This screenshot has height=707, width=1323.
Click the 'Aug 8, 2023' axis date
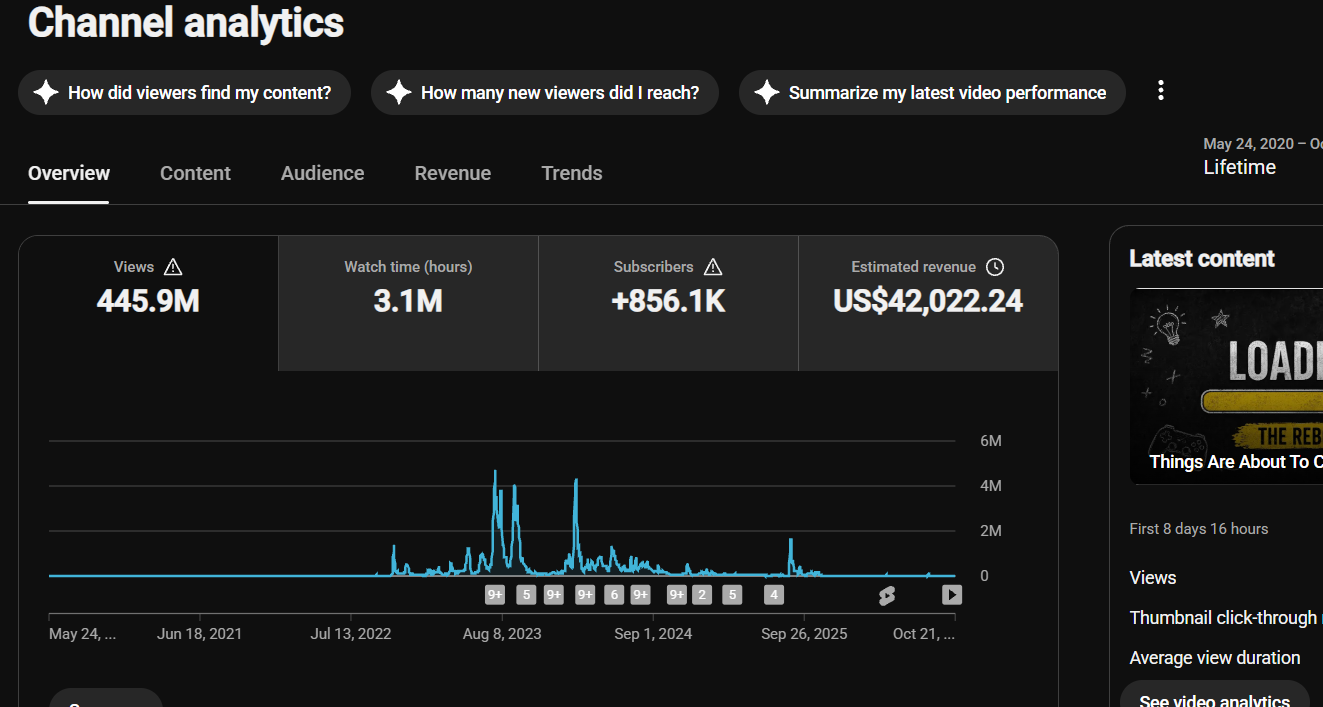point(502,634)
